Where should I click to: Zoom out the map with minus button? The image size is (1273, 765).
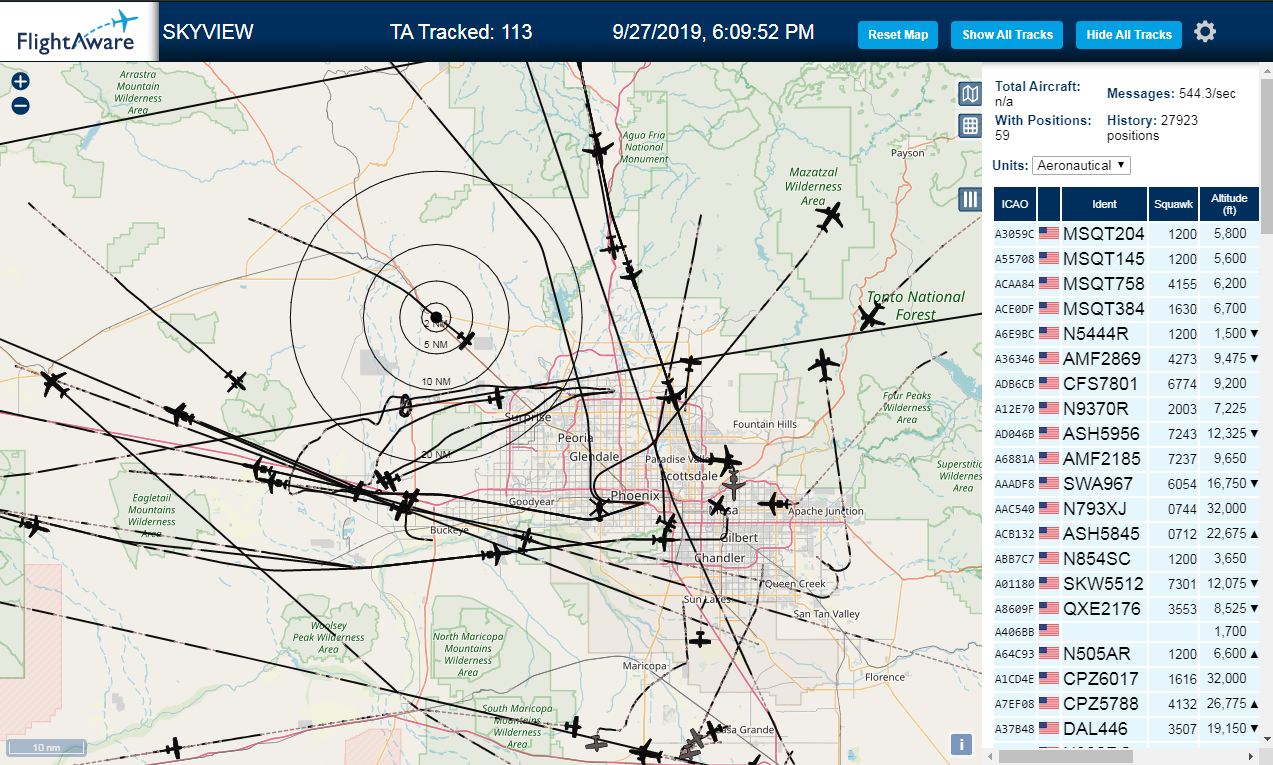(20, 106)
